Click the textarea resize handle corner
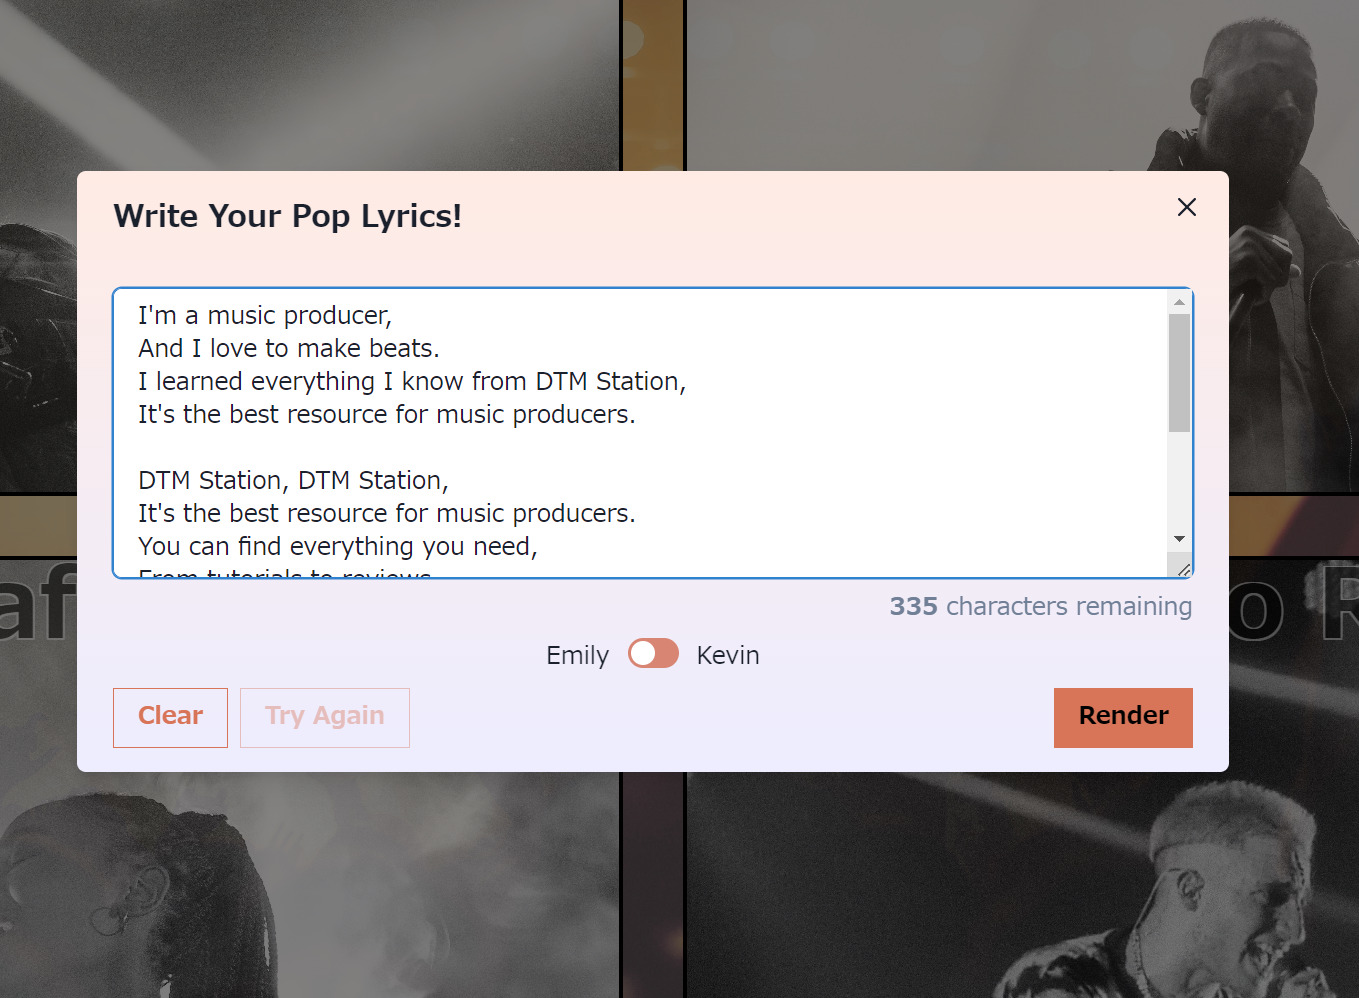 (1182, 568)
